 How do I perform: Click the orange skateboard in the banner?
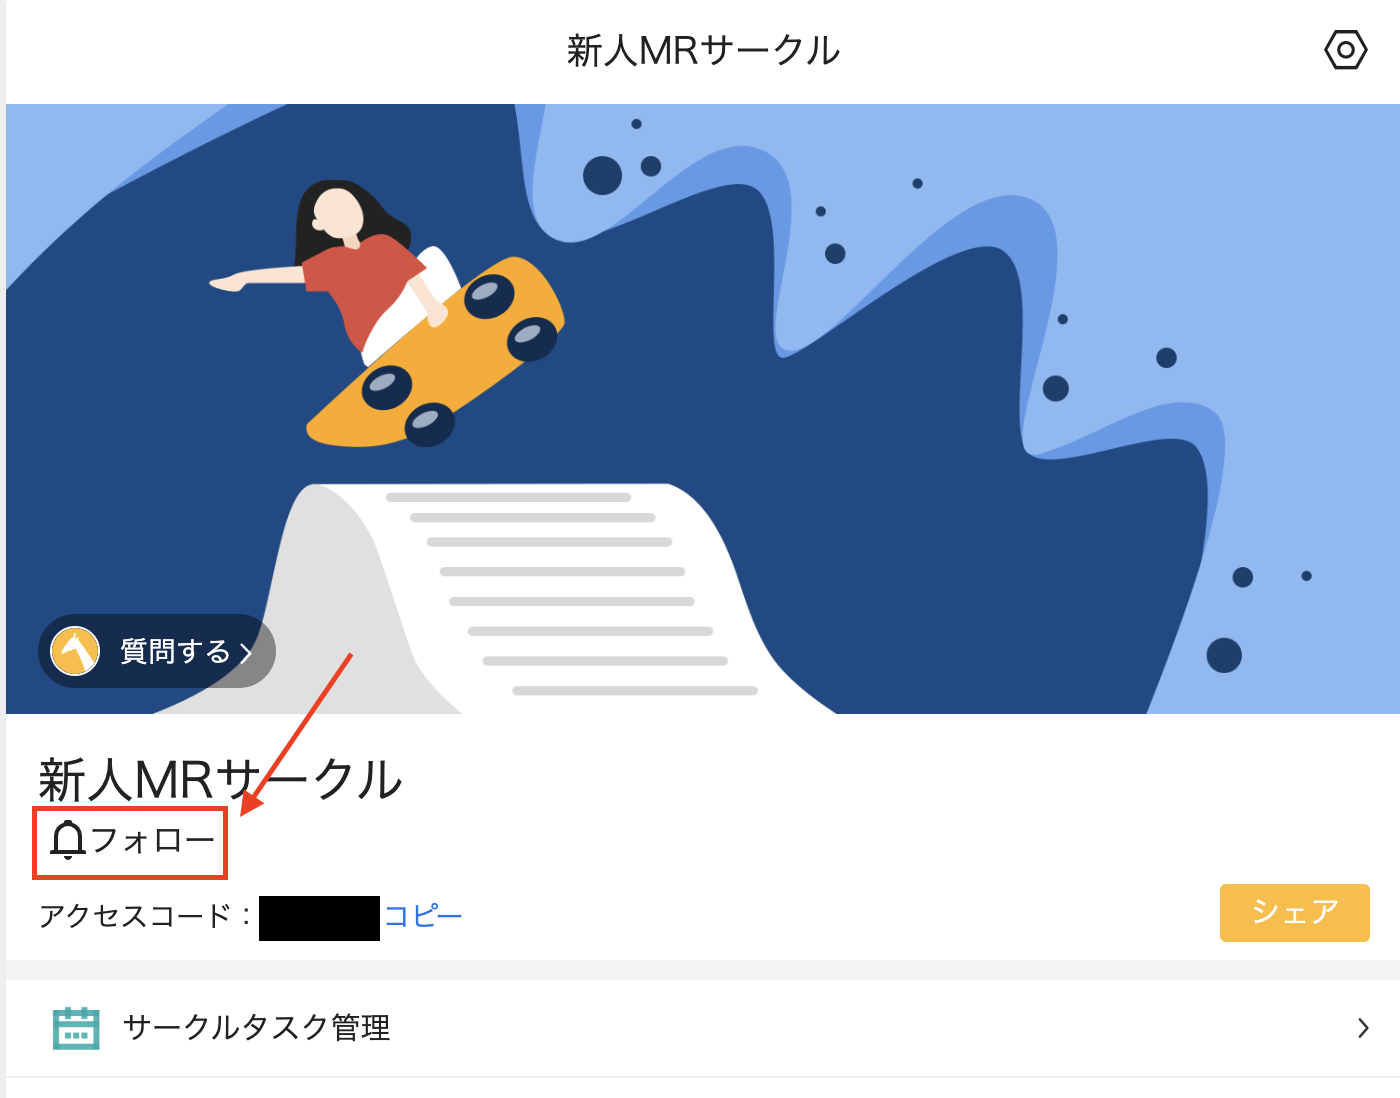coord(435,352)
